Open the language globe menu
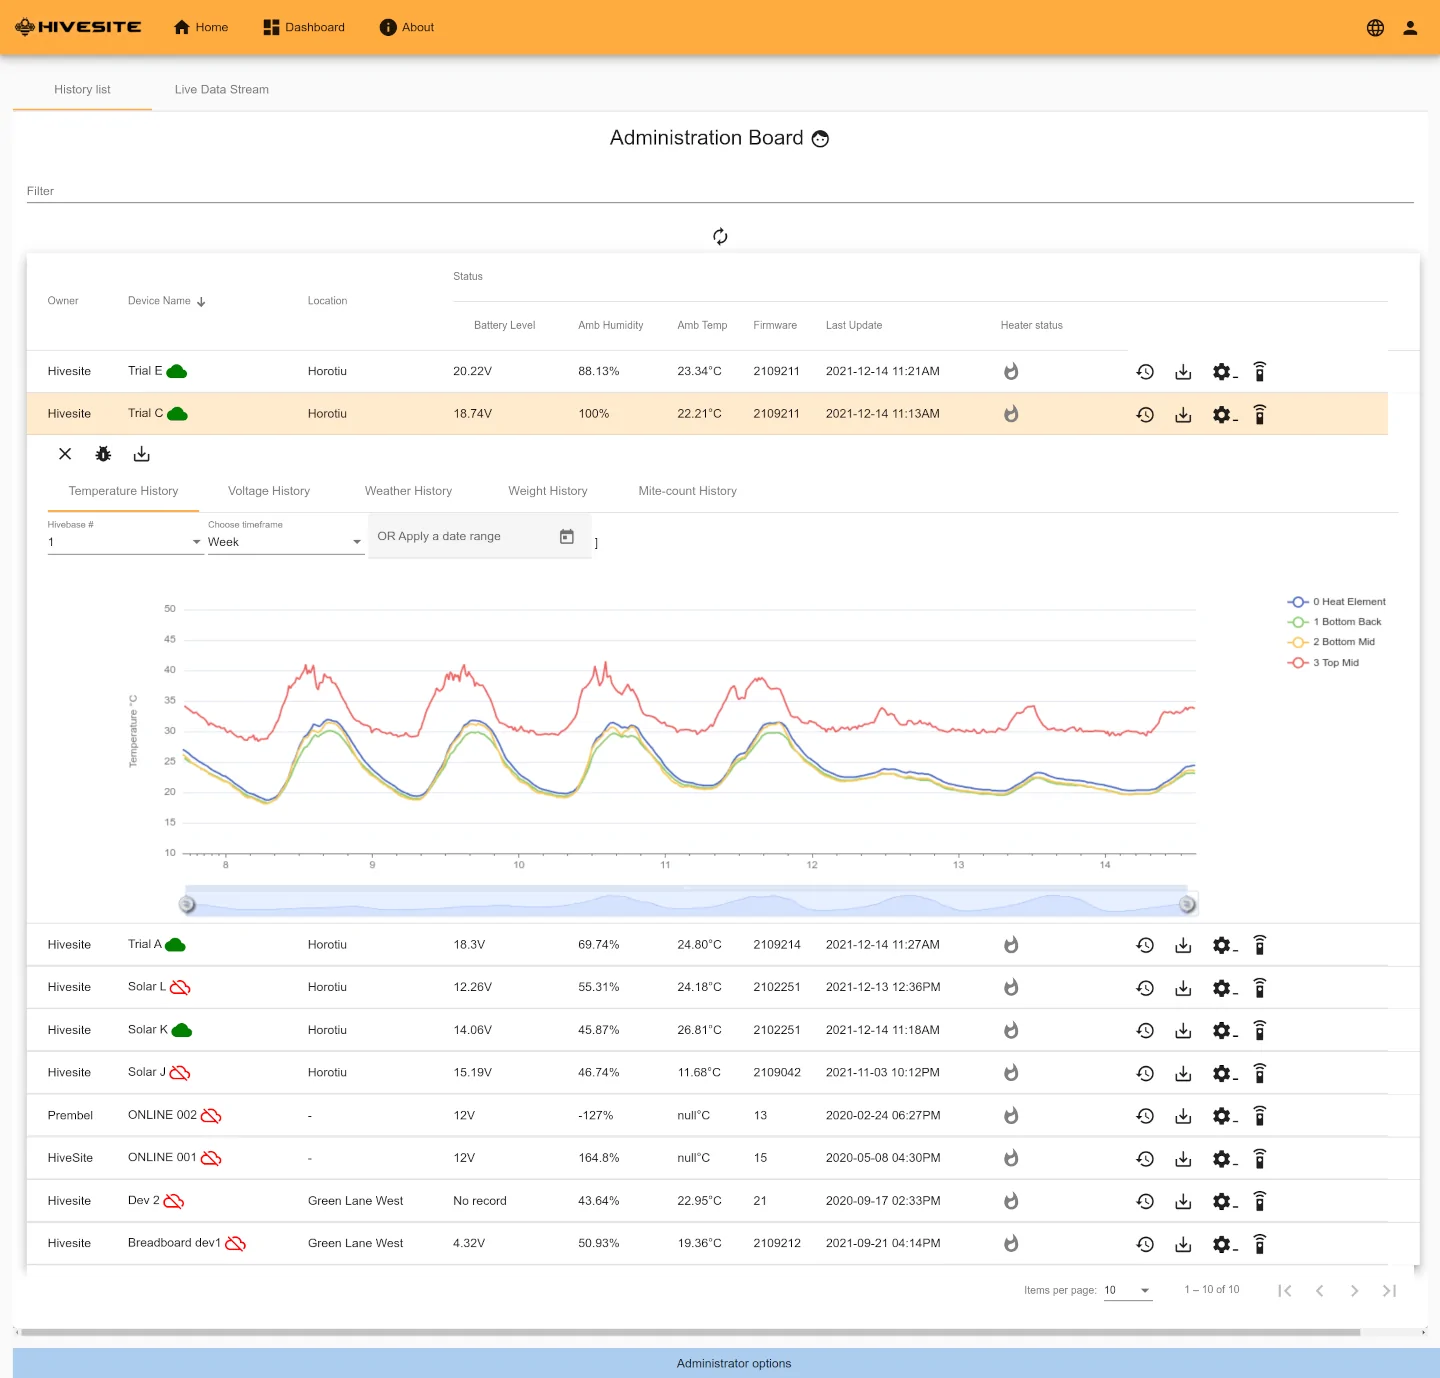 pyautogui.click(x=1375, y=28)
